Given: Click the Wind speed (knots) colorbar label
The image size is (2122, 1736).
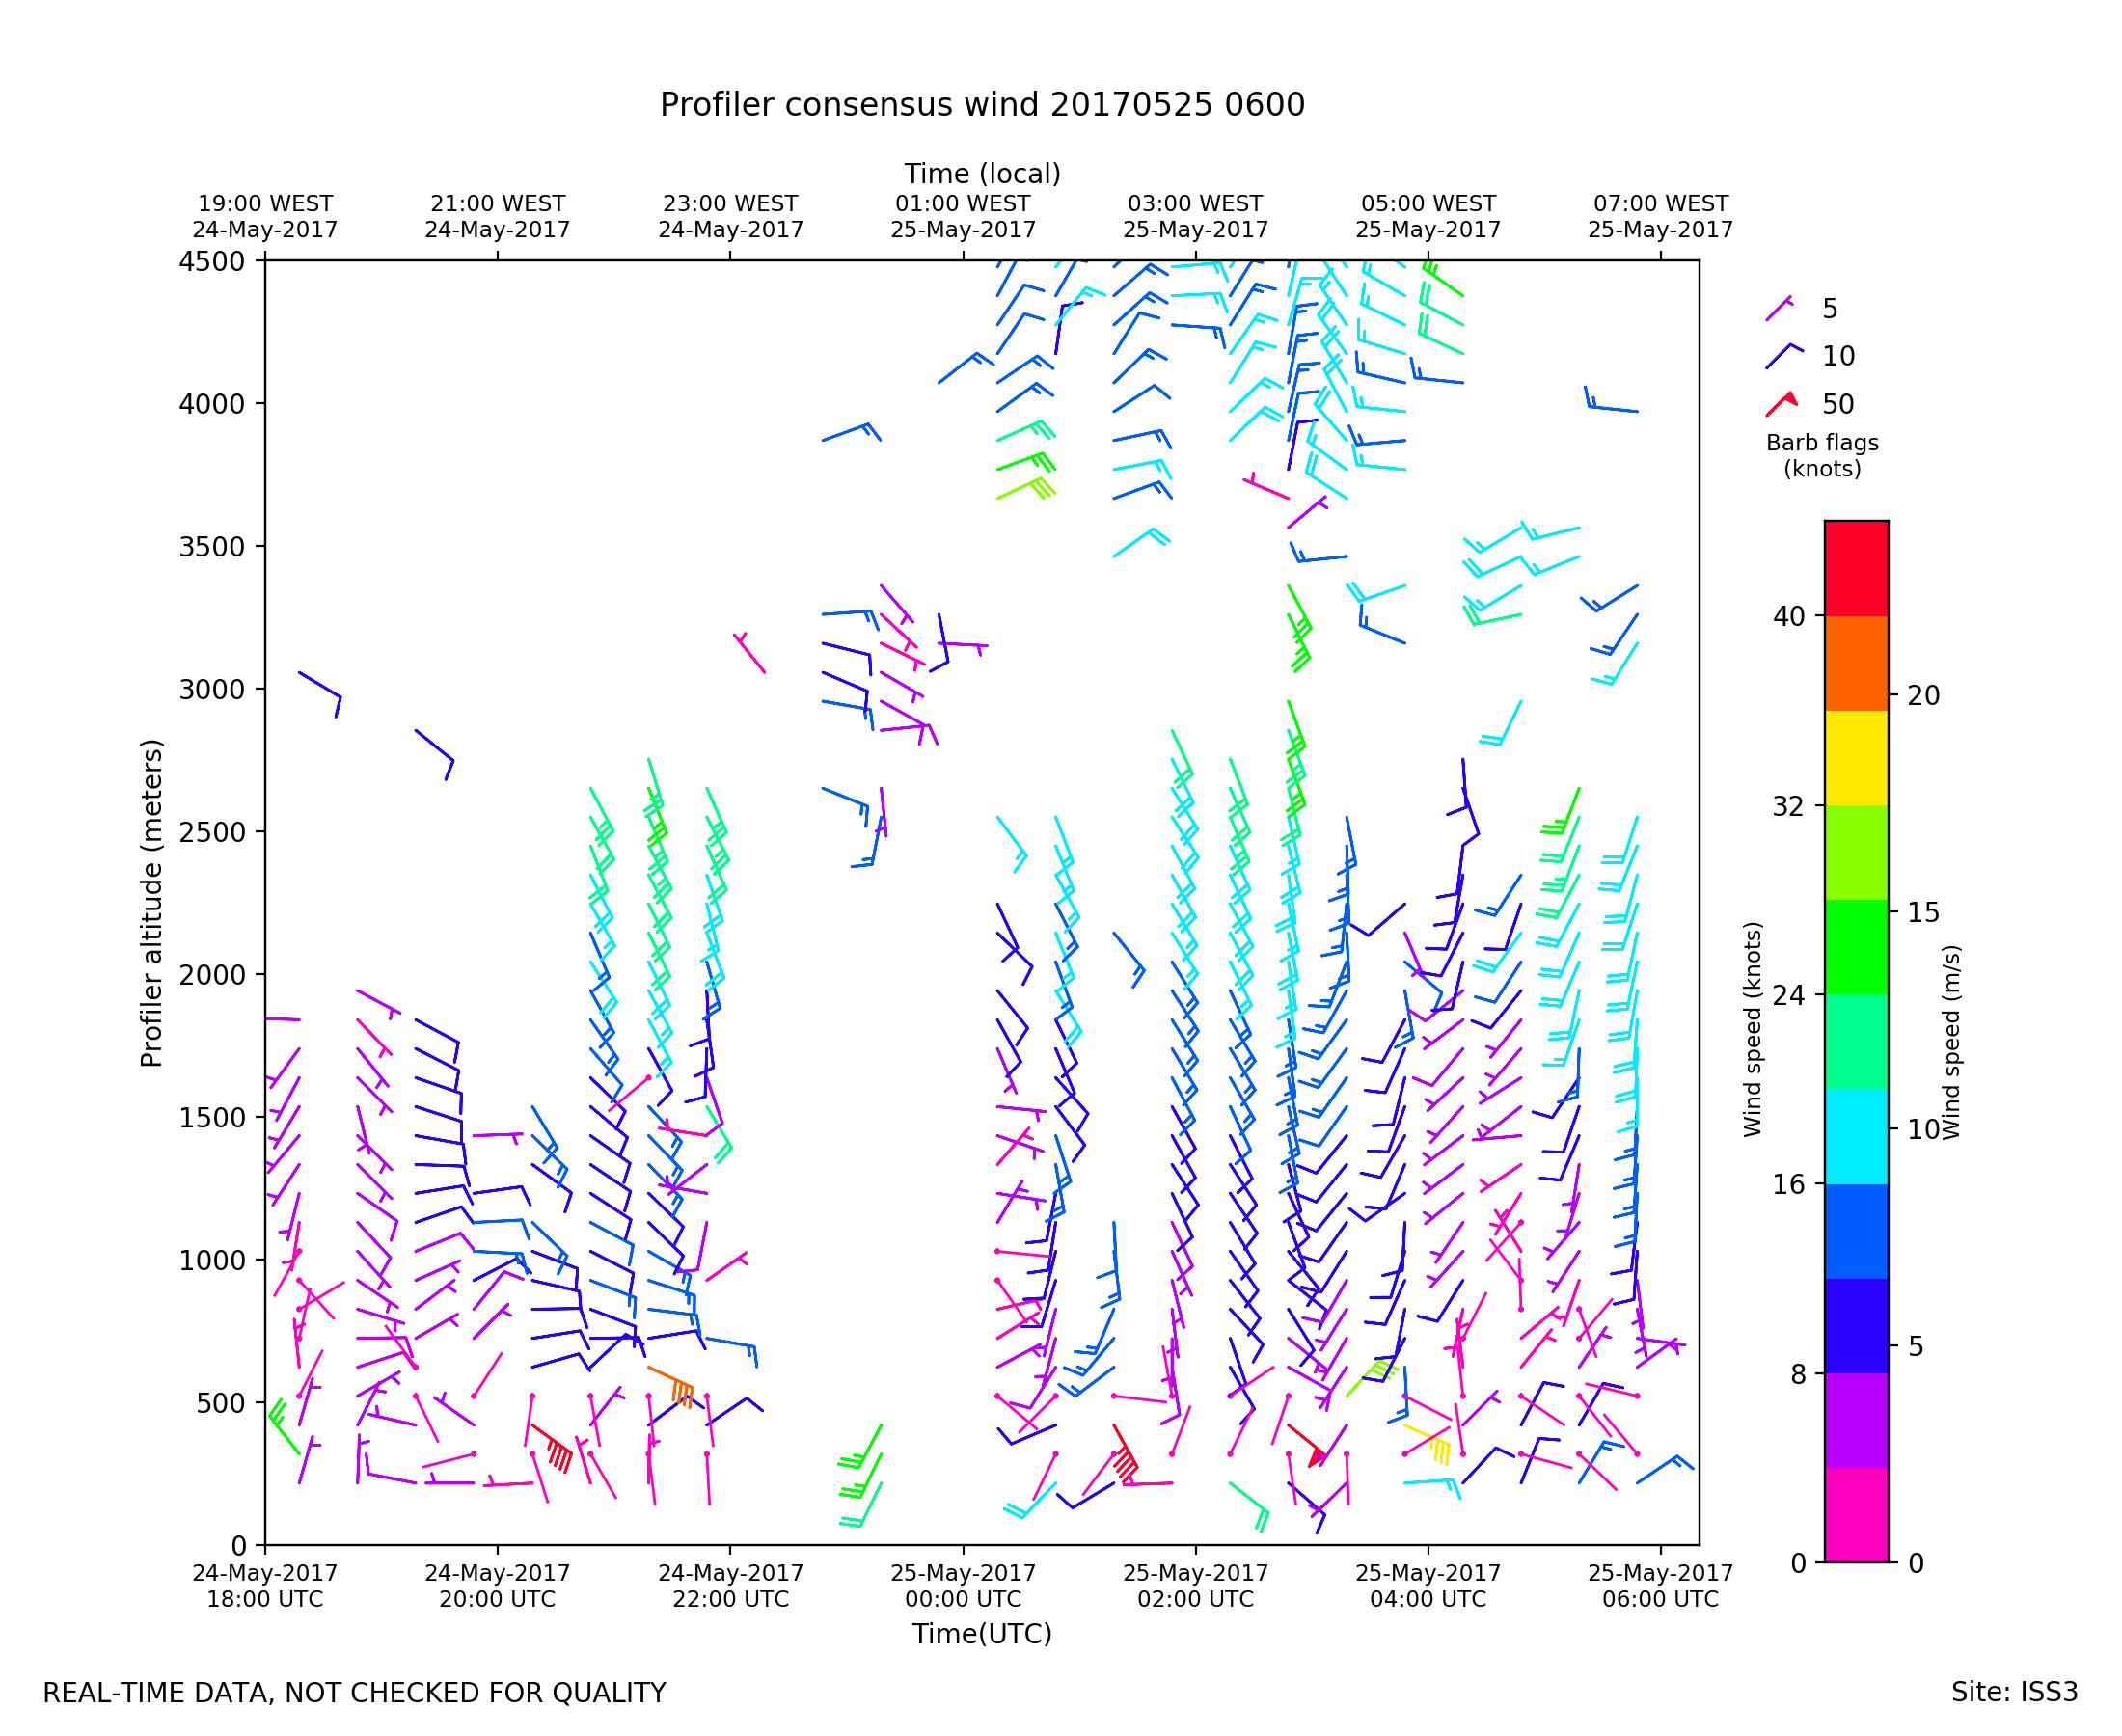Looking at the screenshot, I should point(1752,1029).
